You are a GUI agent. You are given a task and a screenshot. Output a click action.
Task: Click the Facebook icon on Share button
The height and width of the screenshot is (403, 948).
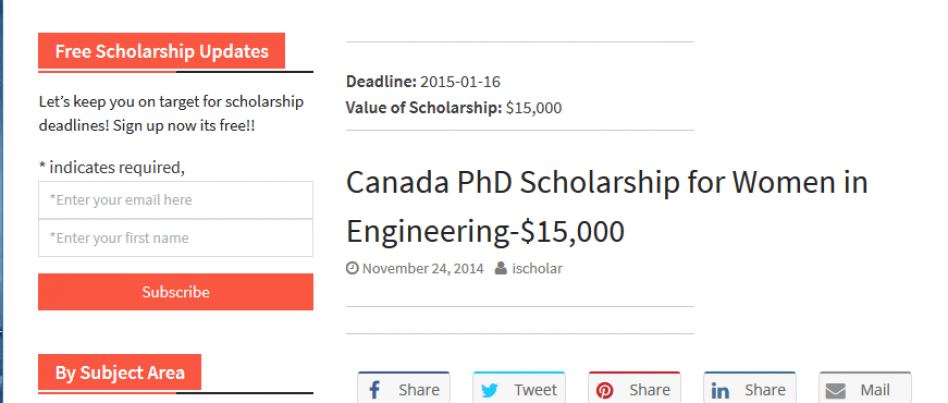click(x=374, y=390)
